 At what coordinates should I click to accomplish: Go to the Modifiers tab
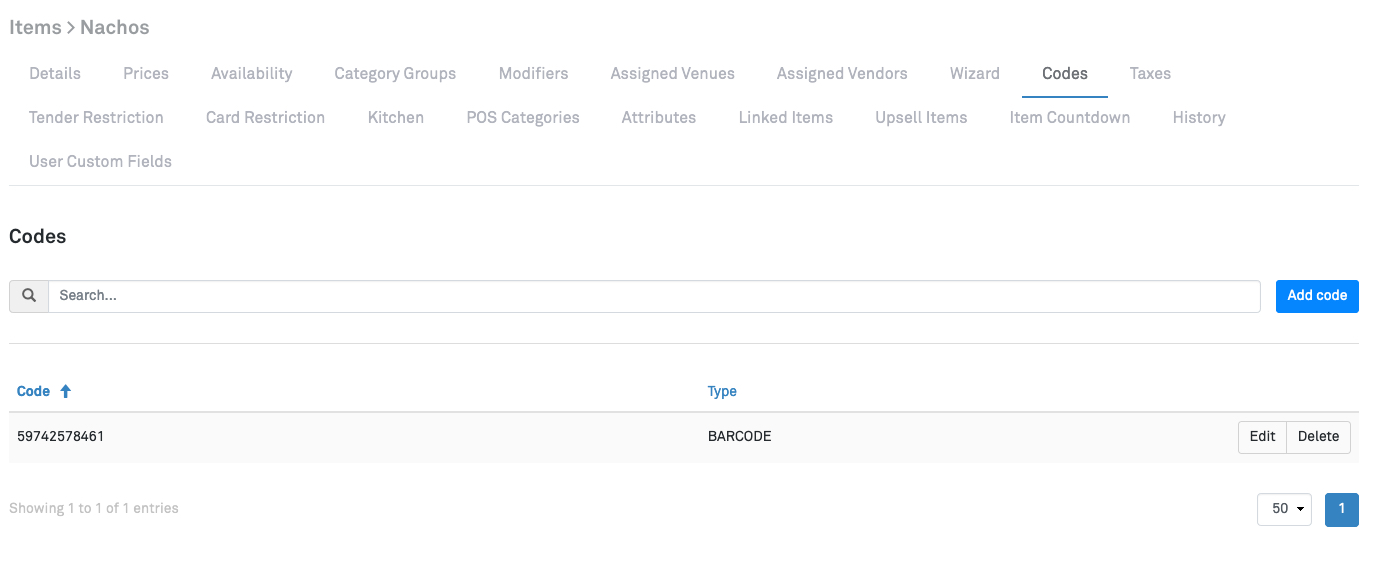click(x=533, y=74)
